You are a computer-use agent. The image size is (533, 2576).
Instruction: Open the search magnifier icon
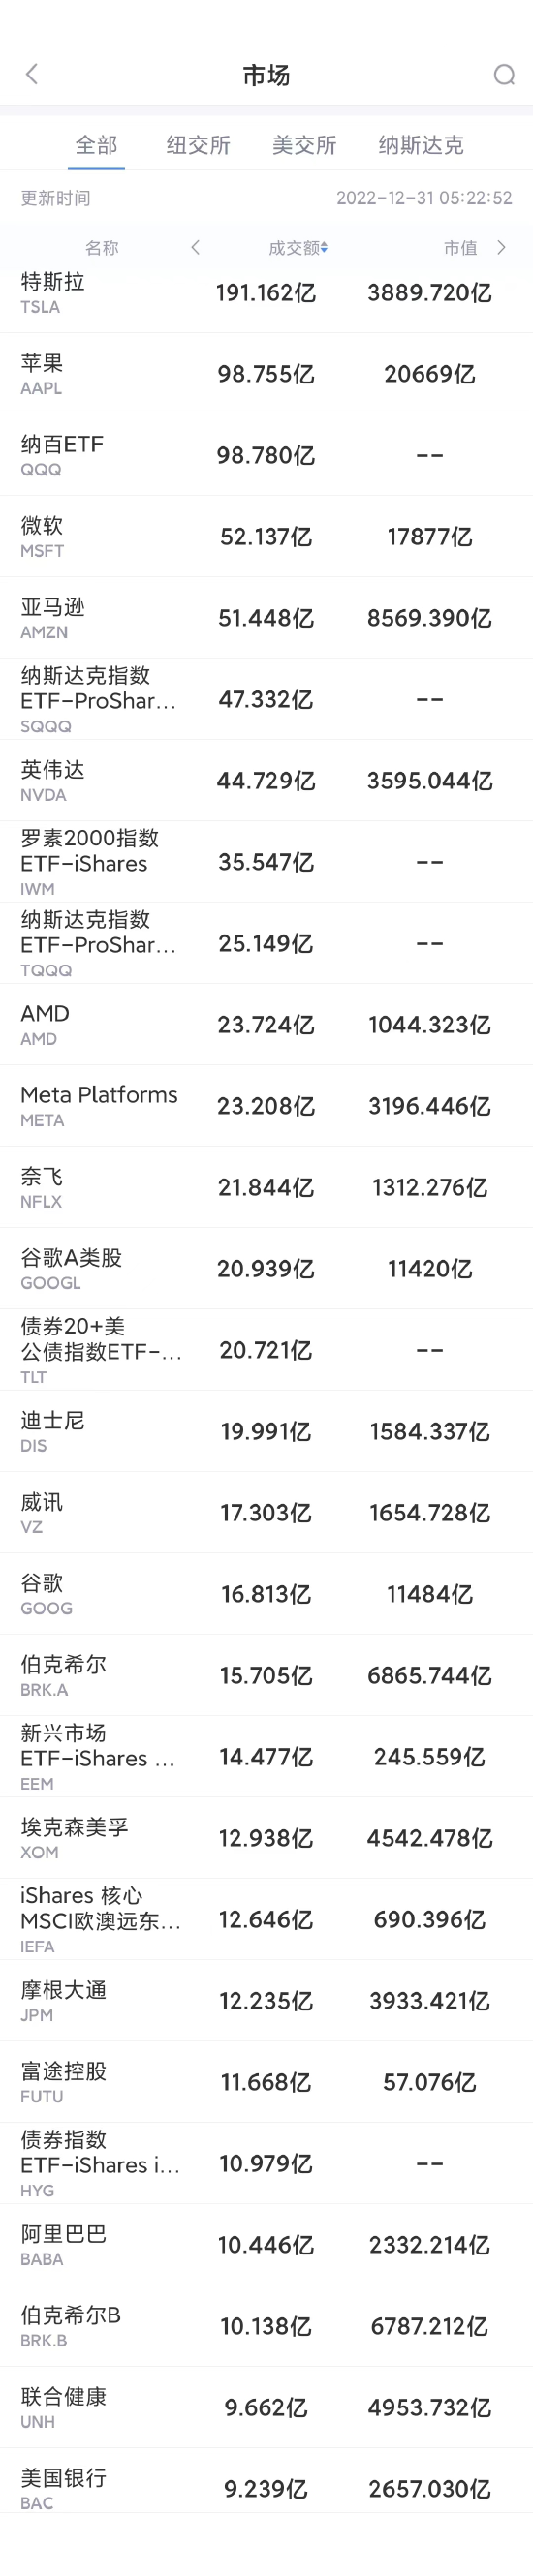[504, 74]
